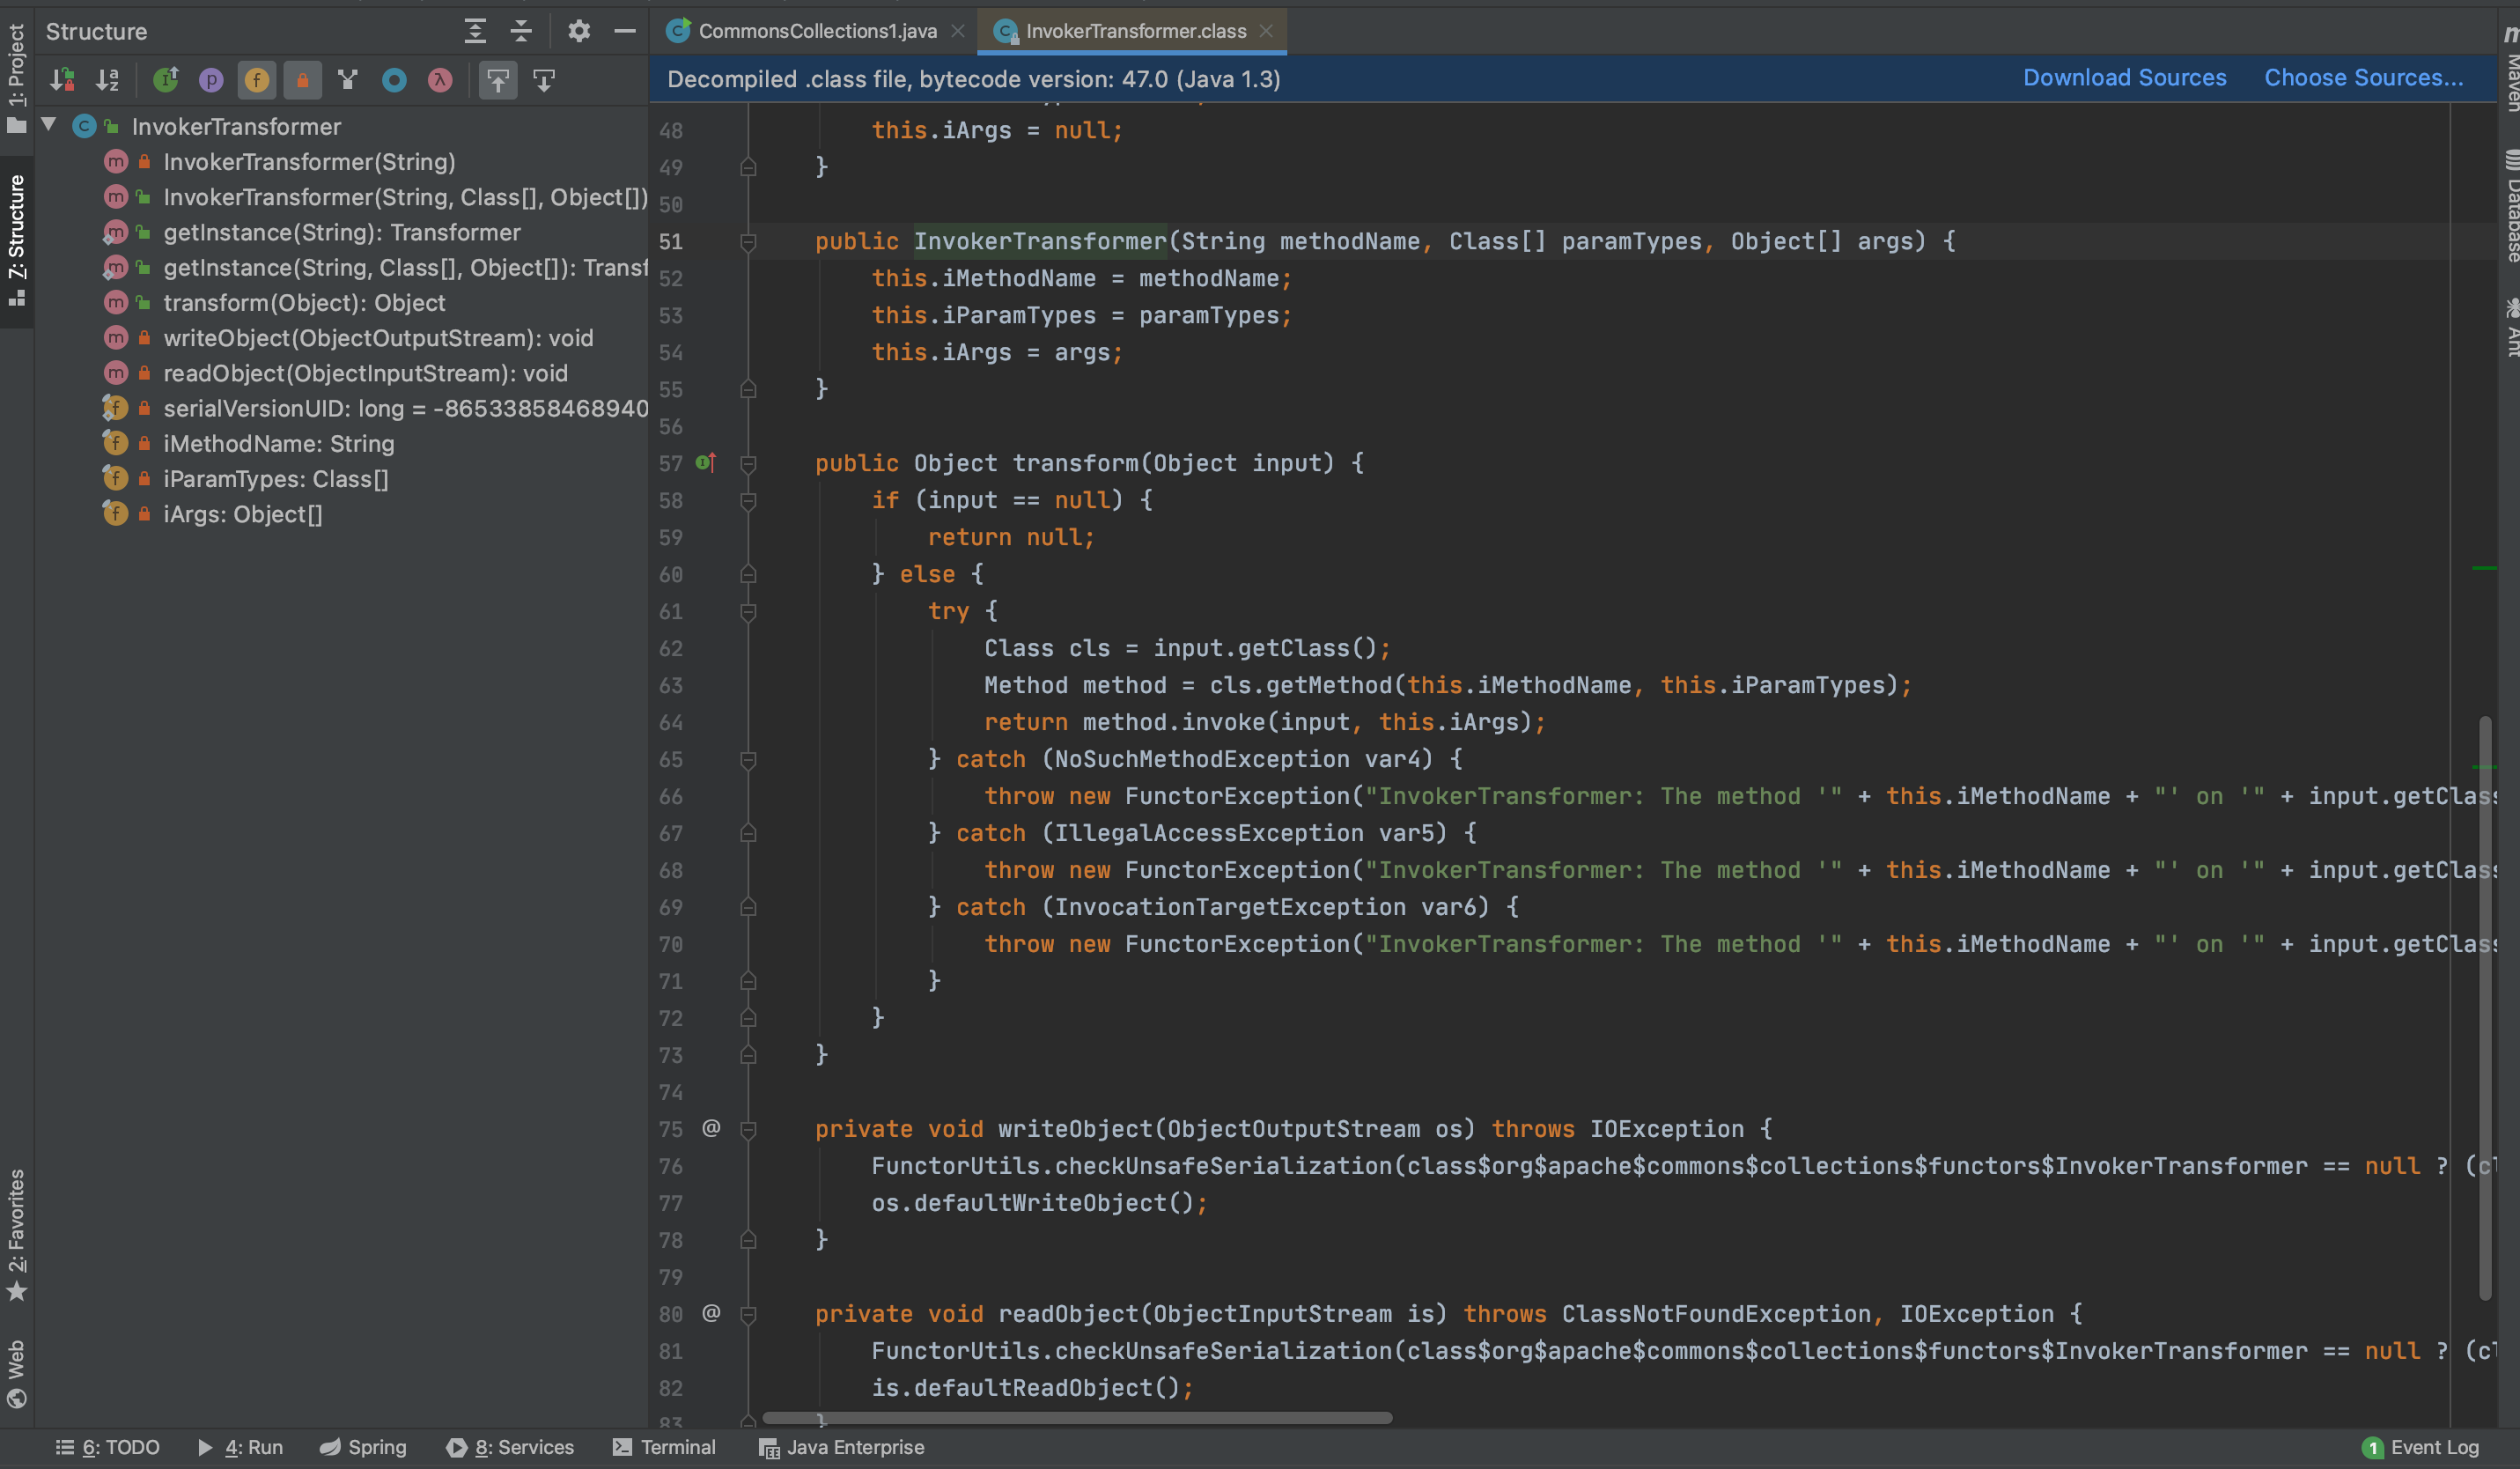
Task: Toggle Show Lambdas icon
Action: coord(440,80)
